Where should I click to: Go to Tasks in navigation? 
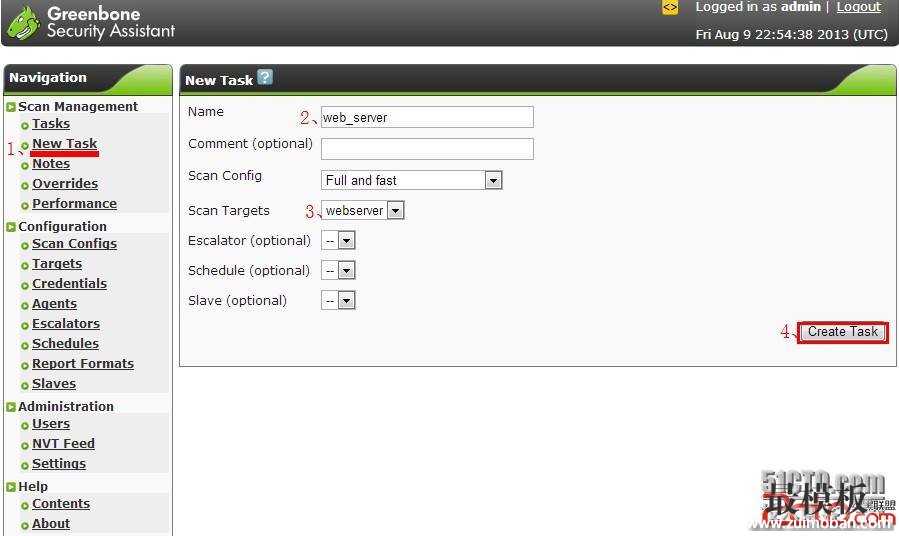51,124
